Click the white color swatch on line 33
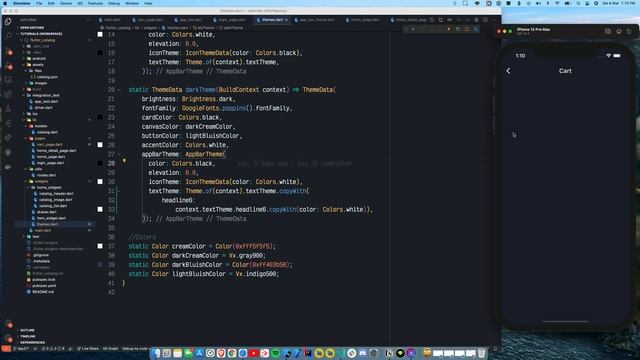 [100, 209]
